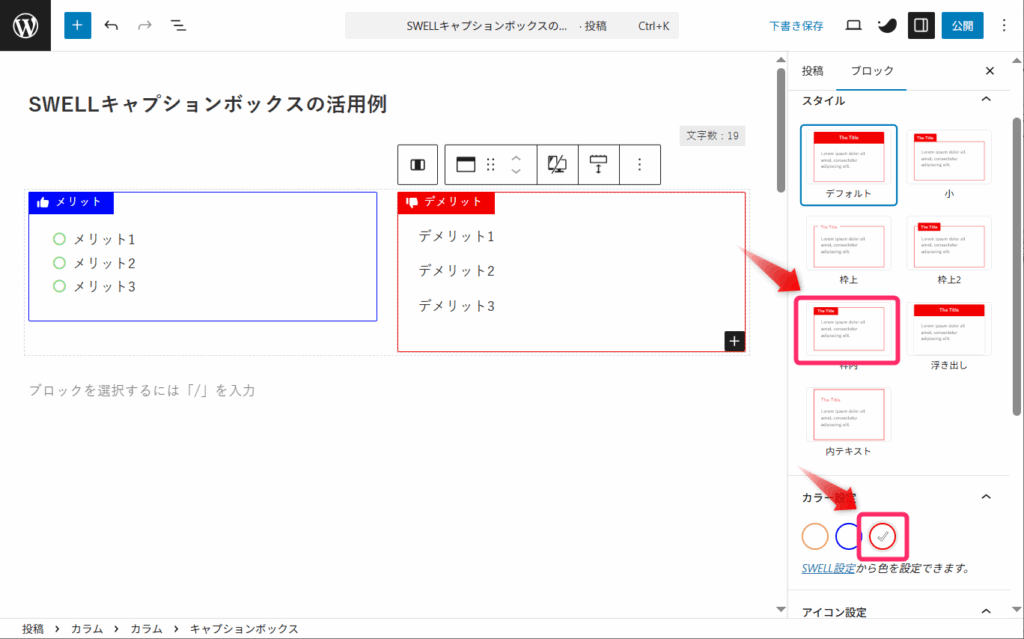The image size is (1024, 639).
Task: Click the empty paragraph block placeholder
Action: pyautogui.click(x=142, y=391)
